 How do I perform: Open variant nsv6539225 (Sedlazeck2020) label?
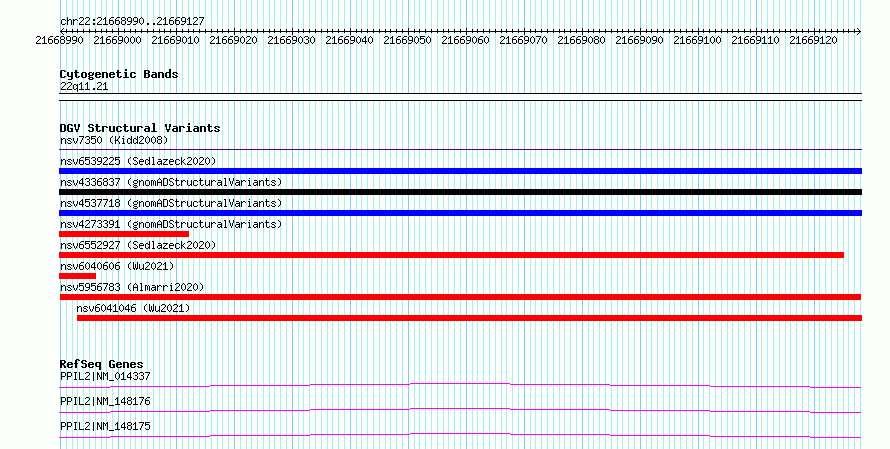click(x=138, y=161)
